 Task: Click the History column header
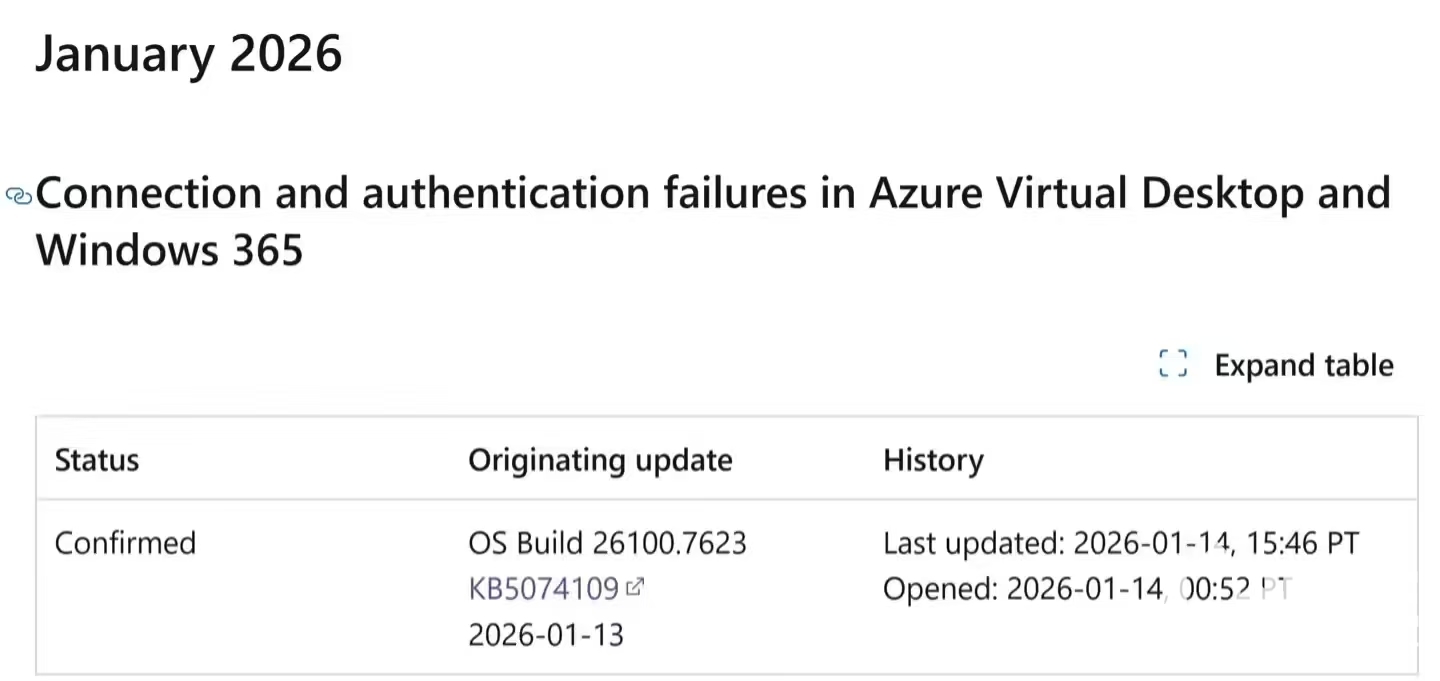pos(933,460)
